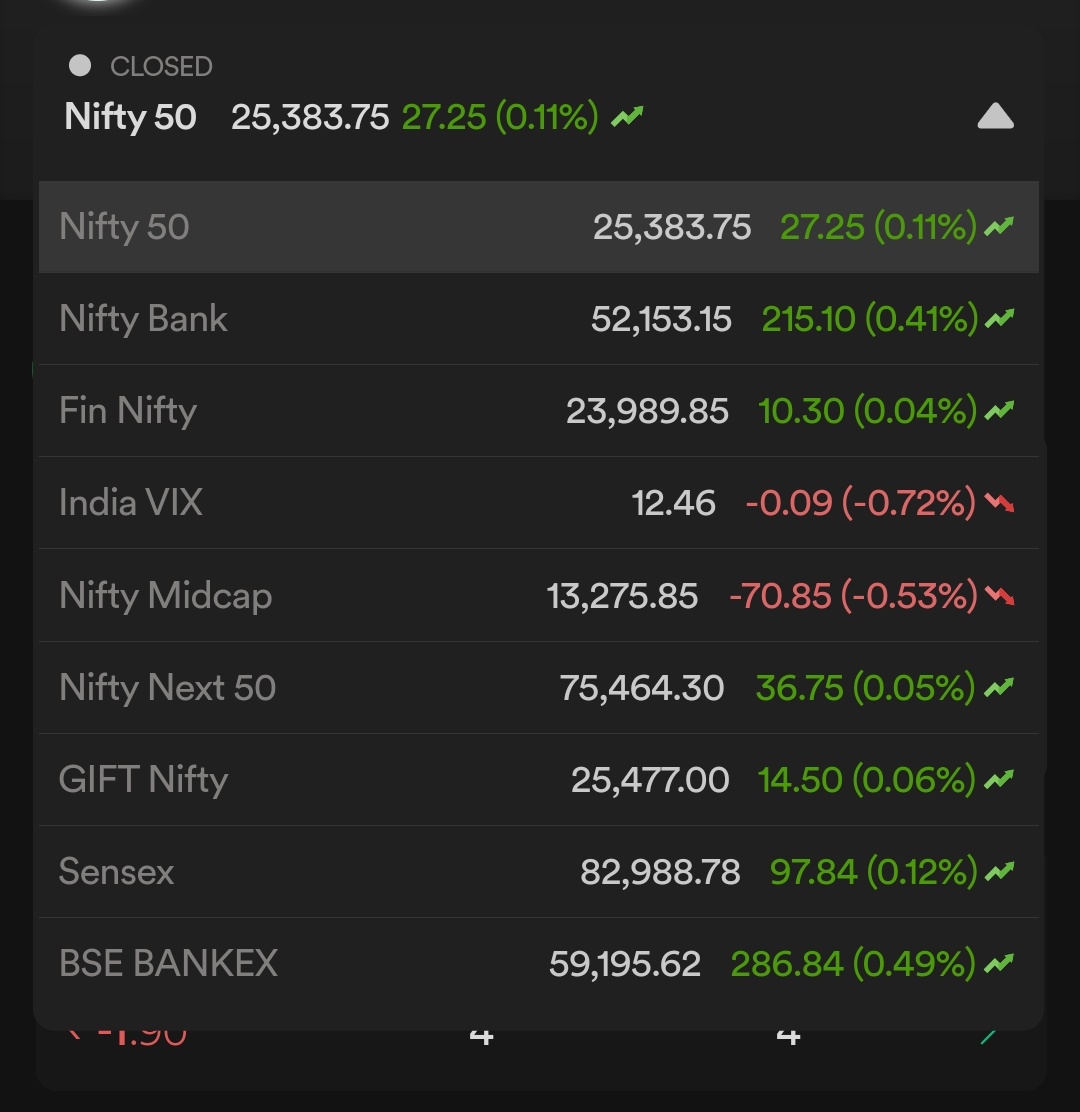
Task: Select the India VIX list item
Action: click(x=539, y=503)
